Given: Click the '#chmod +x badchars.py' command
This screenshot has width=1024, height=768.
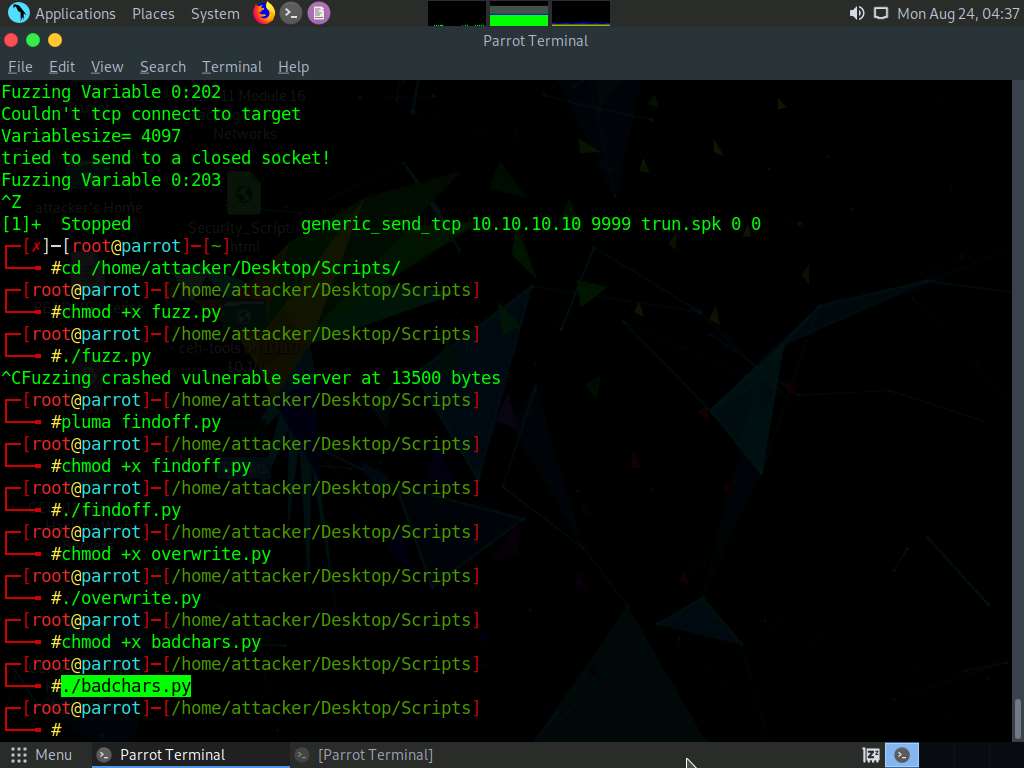Looking at the screenshot, I should 156,643.
